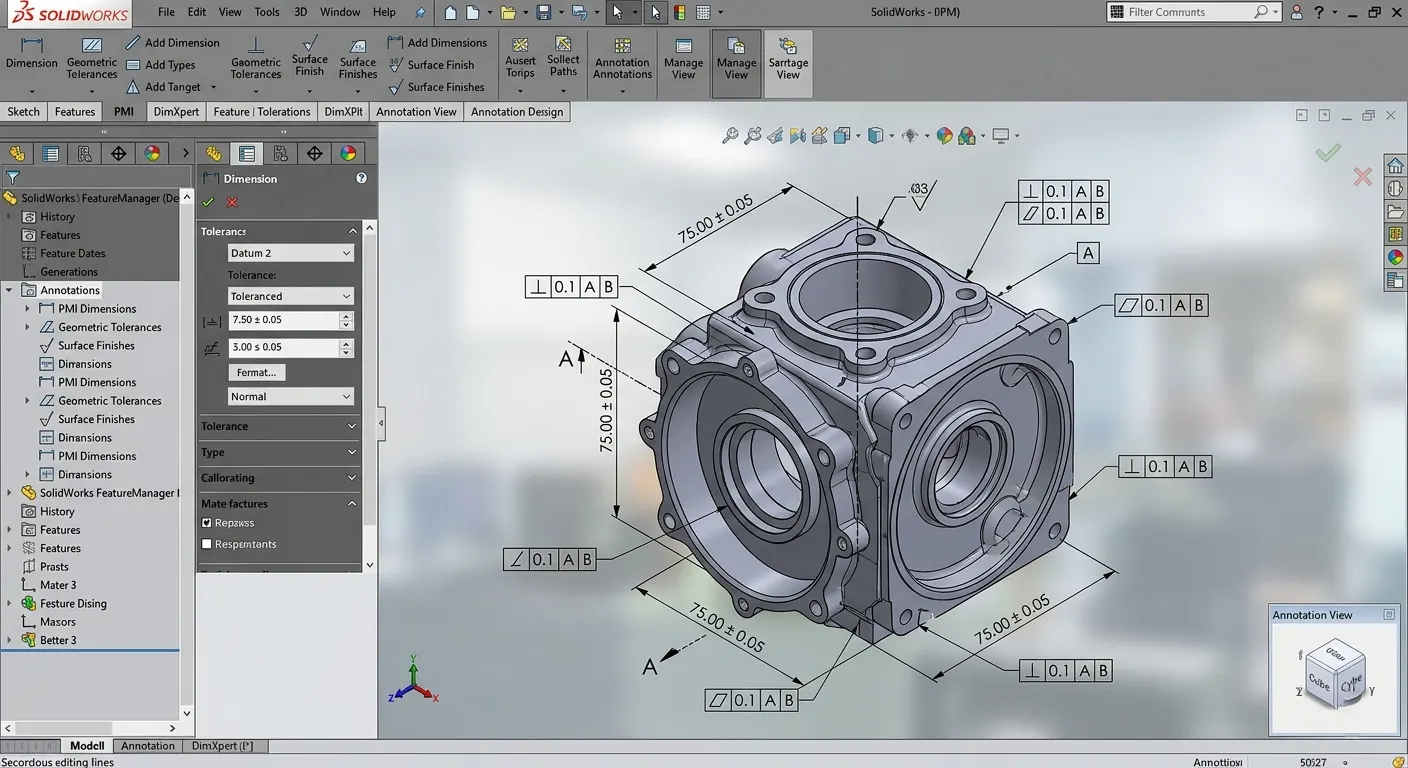Select the crosshair tab in the Dimension panel
This screenshot has width=1408, height=768.
click(x=314, y=153)
